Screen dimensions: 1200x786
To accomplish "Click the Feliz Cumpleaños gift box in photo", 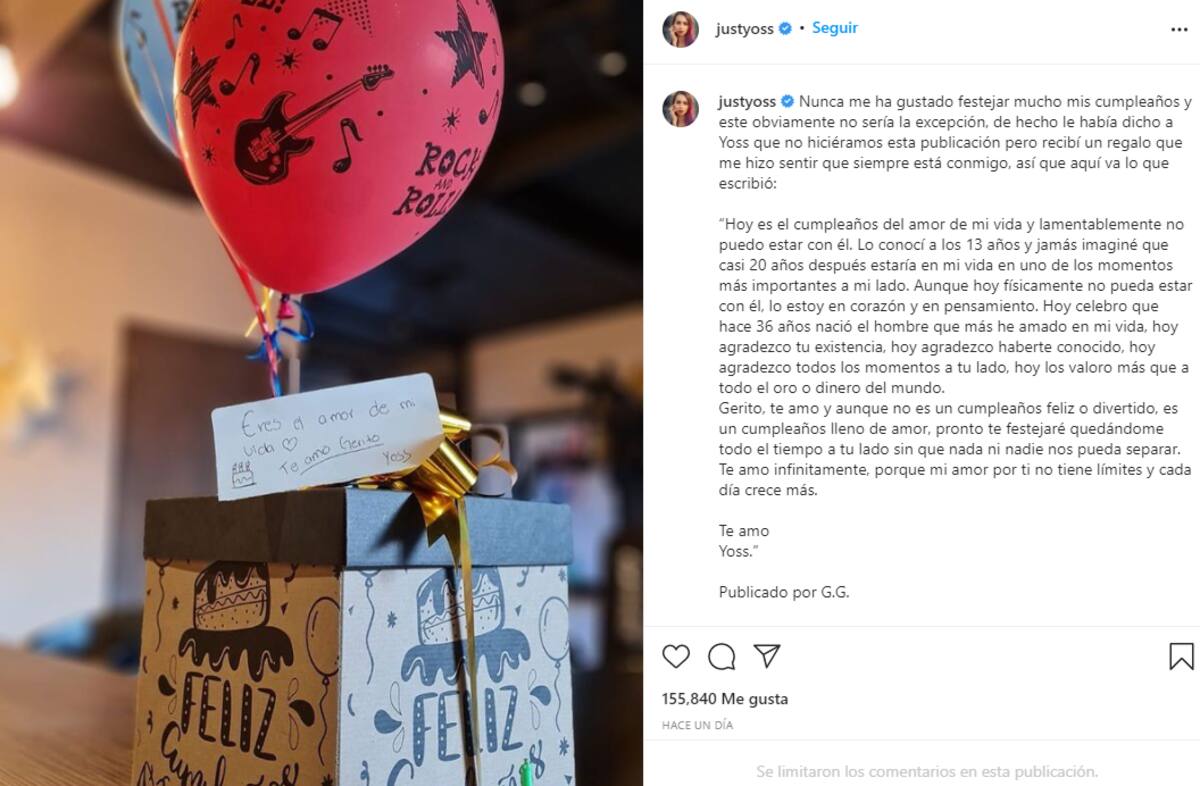I will (357, 640).
